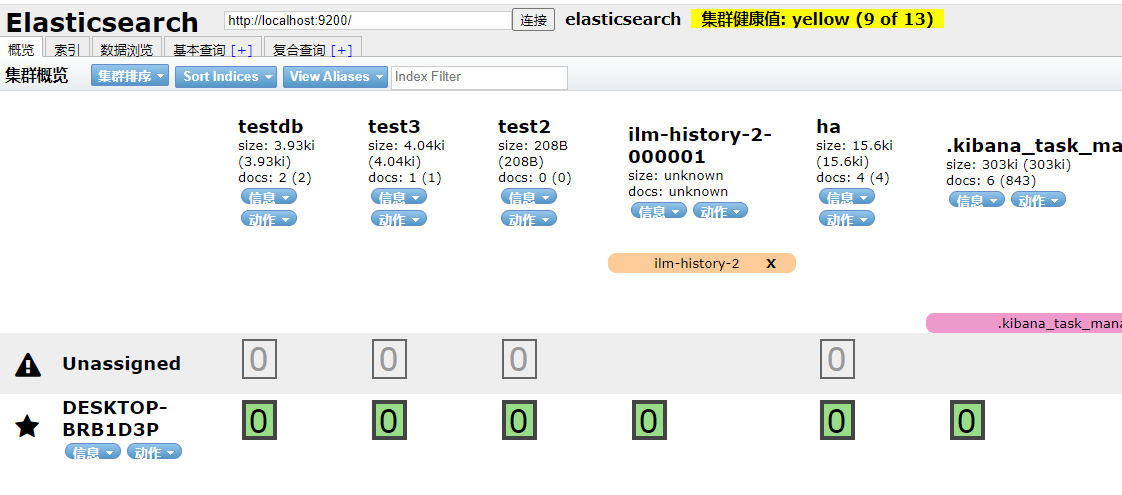Switch to the 概览 tab
This screenshot has width=1122, height=495.
click(x=21, y=49)
